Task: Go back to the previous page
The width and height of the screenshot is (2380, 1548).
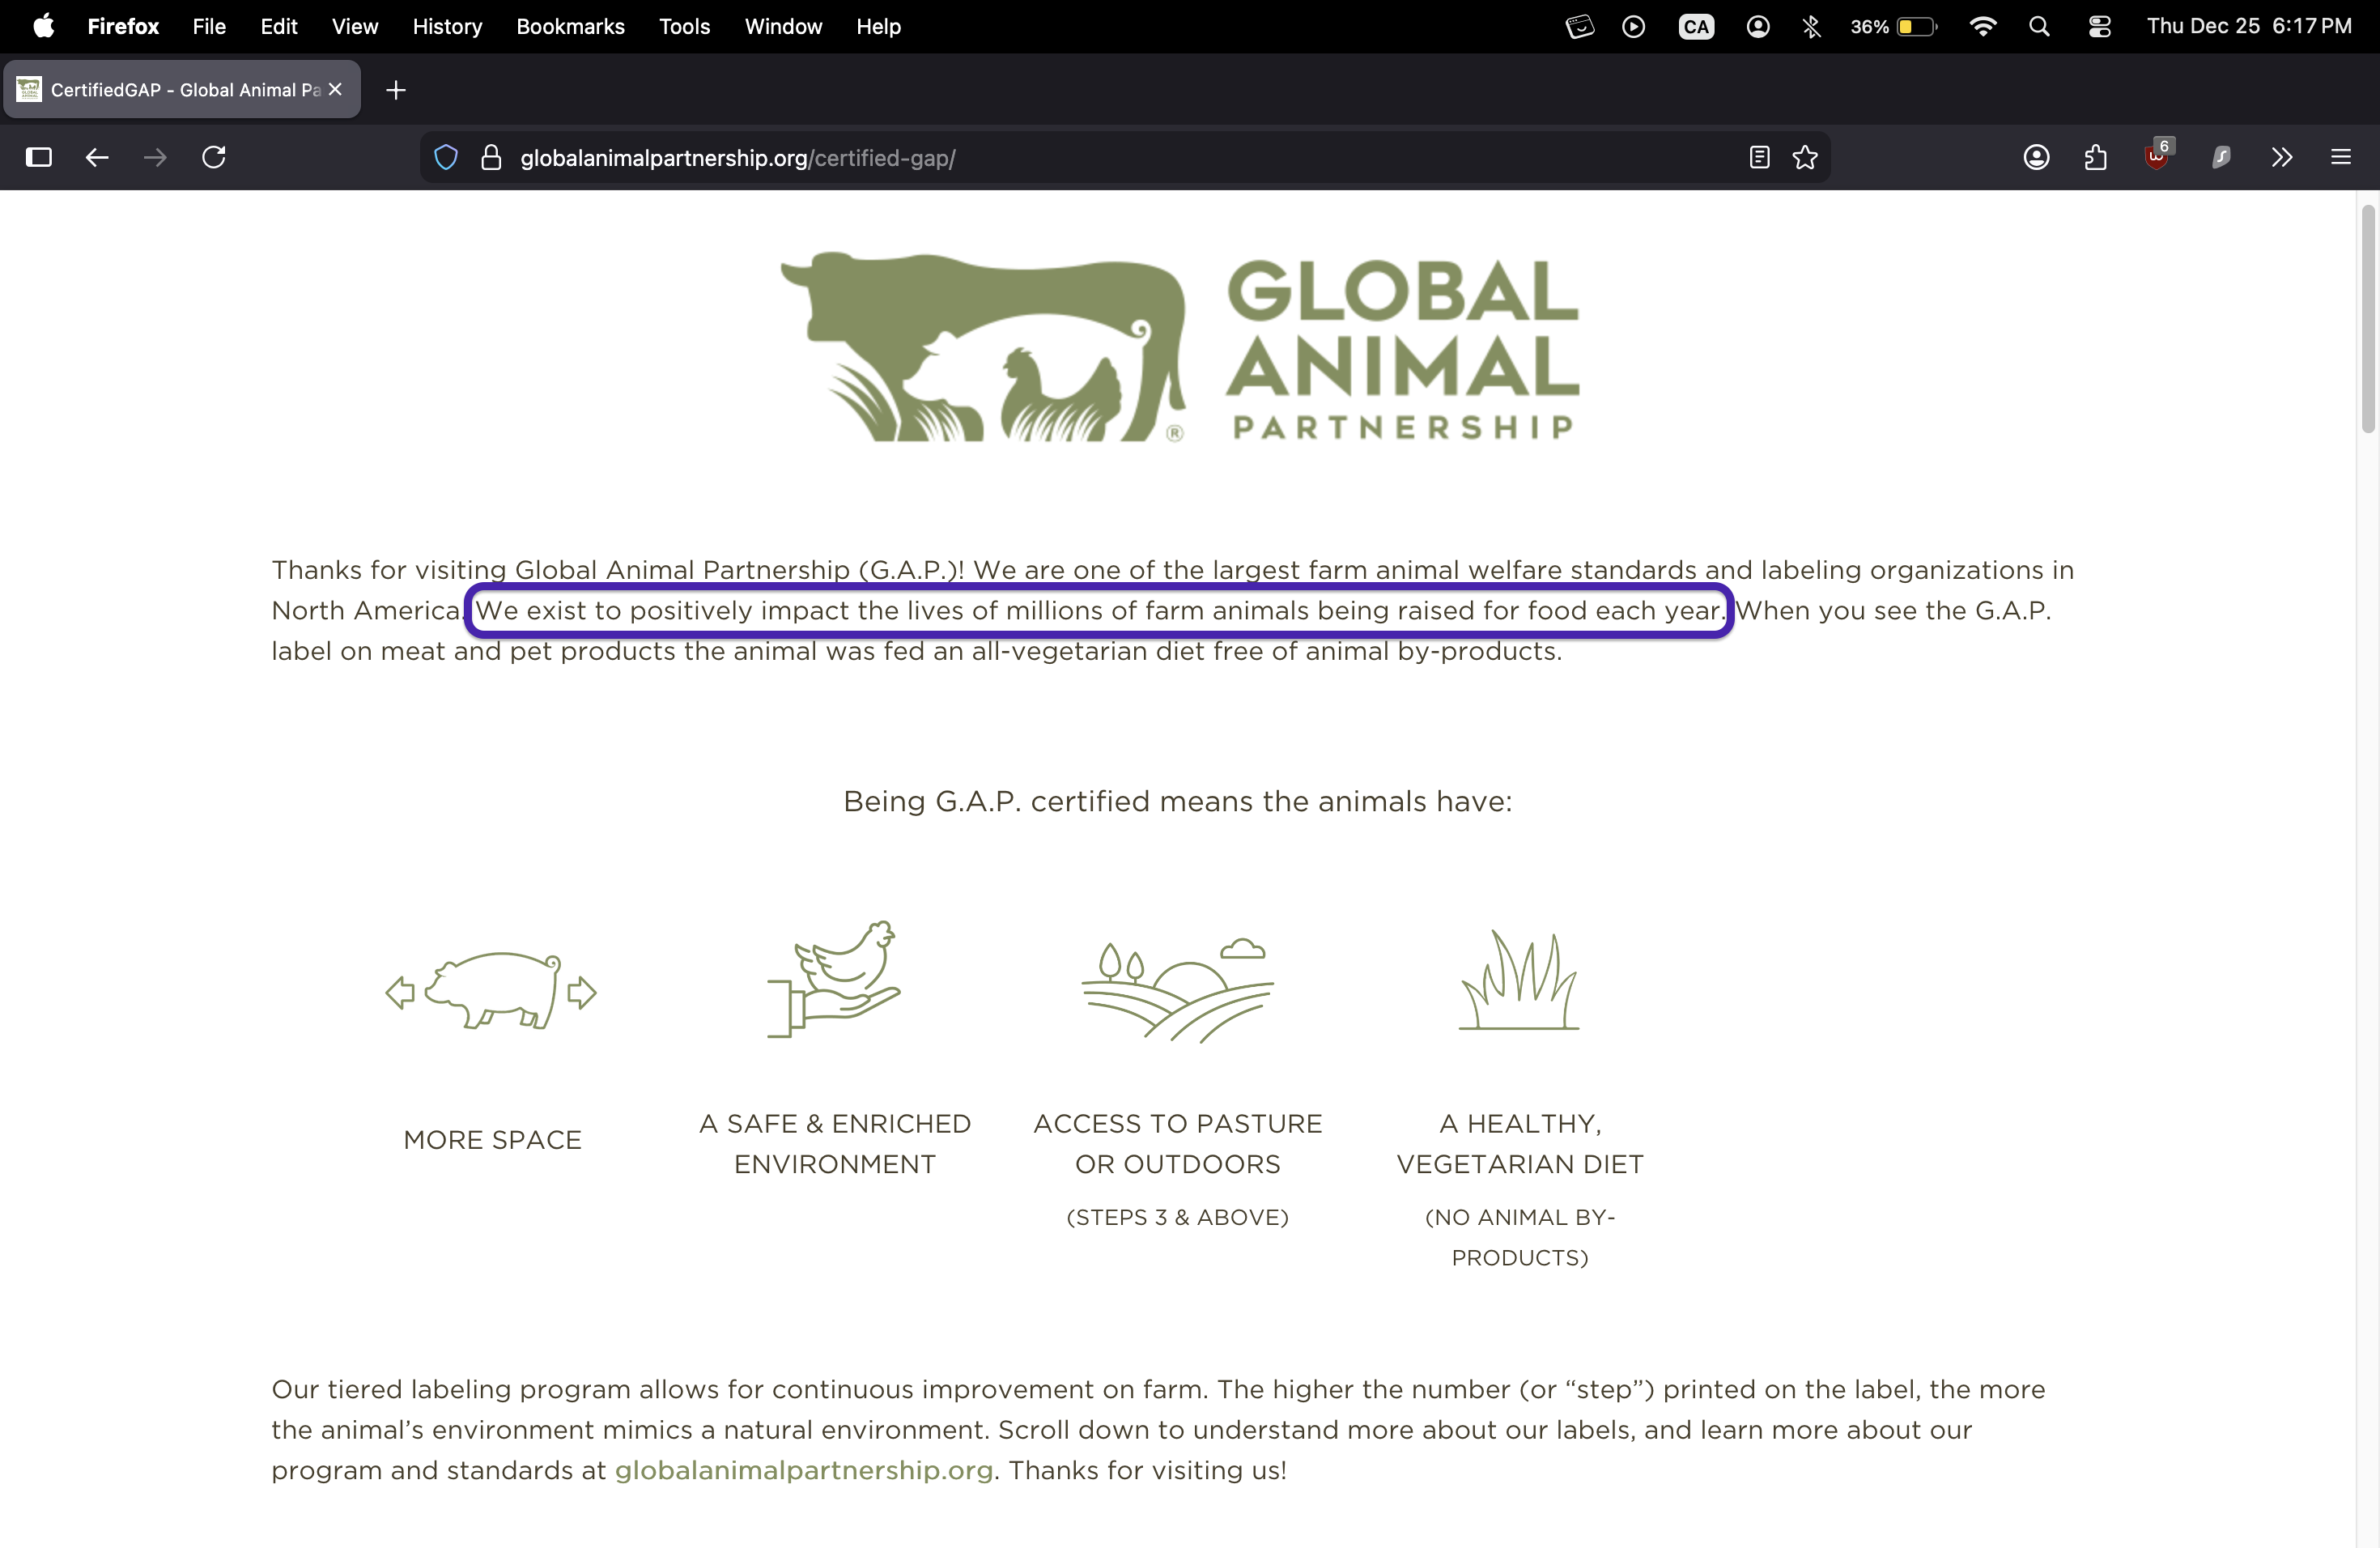Action: [97, 157]
